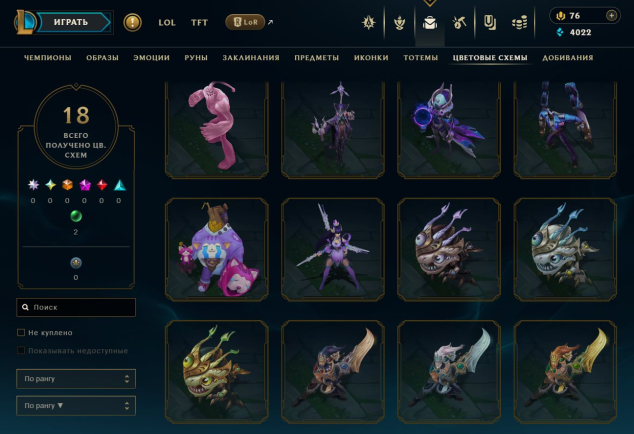The width and height of the screenshot is (634, 434).
Task: Click the ИГРАТЬ play button
Action: point(73,22)
